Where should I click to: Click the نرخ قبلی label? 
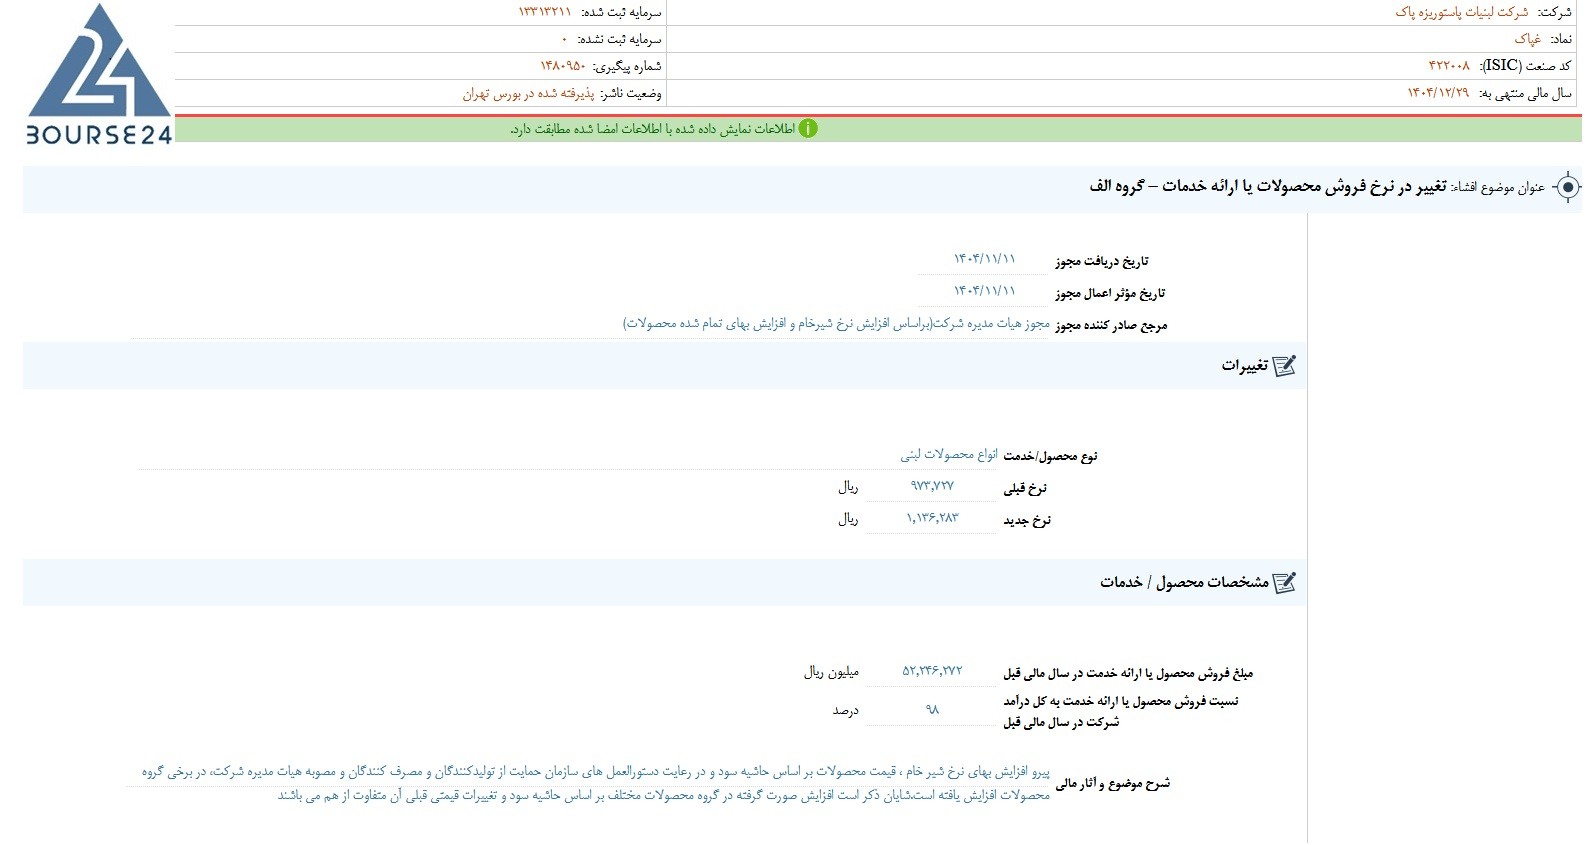(x=1025, y=488)
